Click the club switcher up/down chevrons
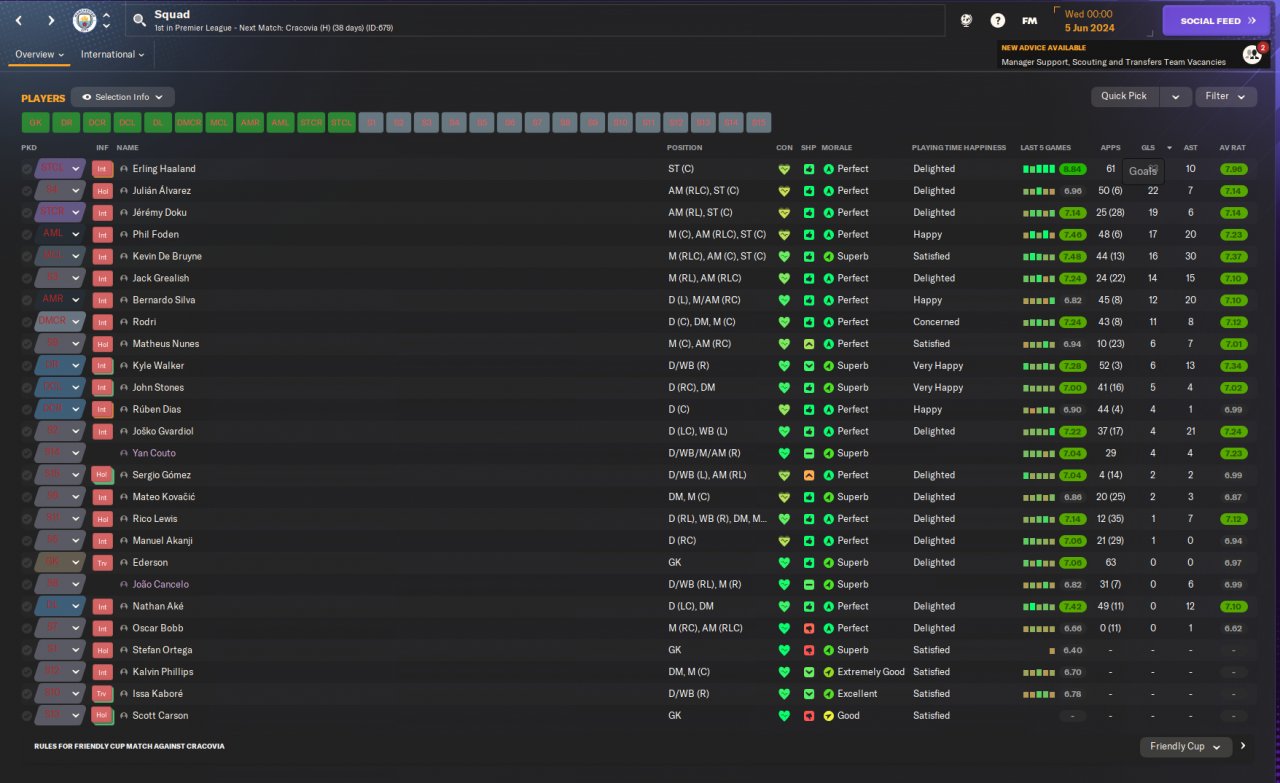Image resolution: width=1280 pixels, height=783 pixels. click(106, 20)
